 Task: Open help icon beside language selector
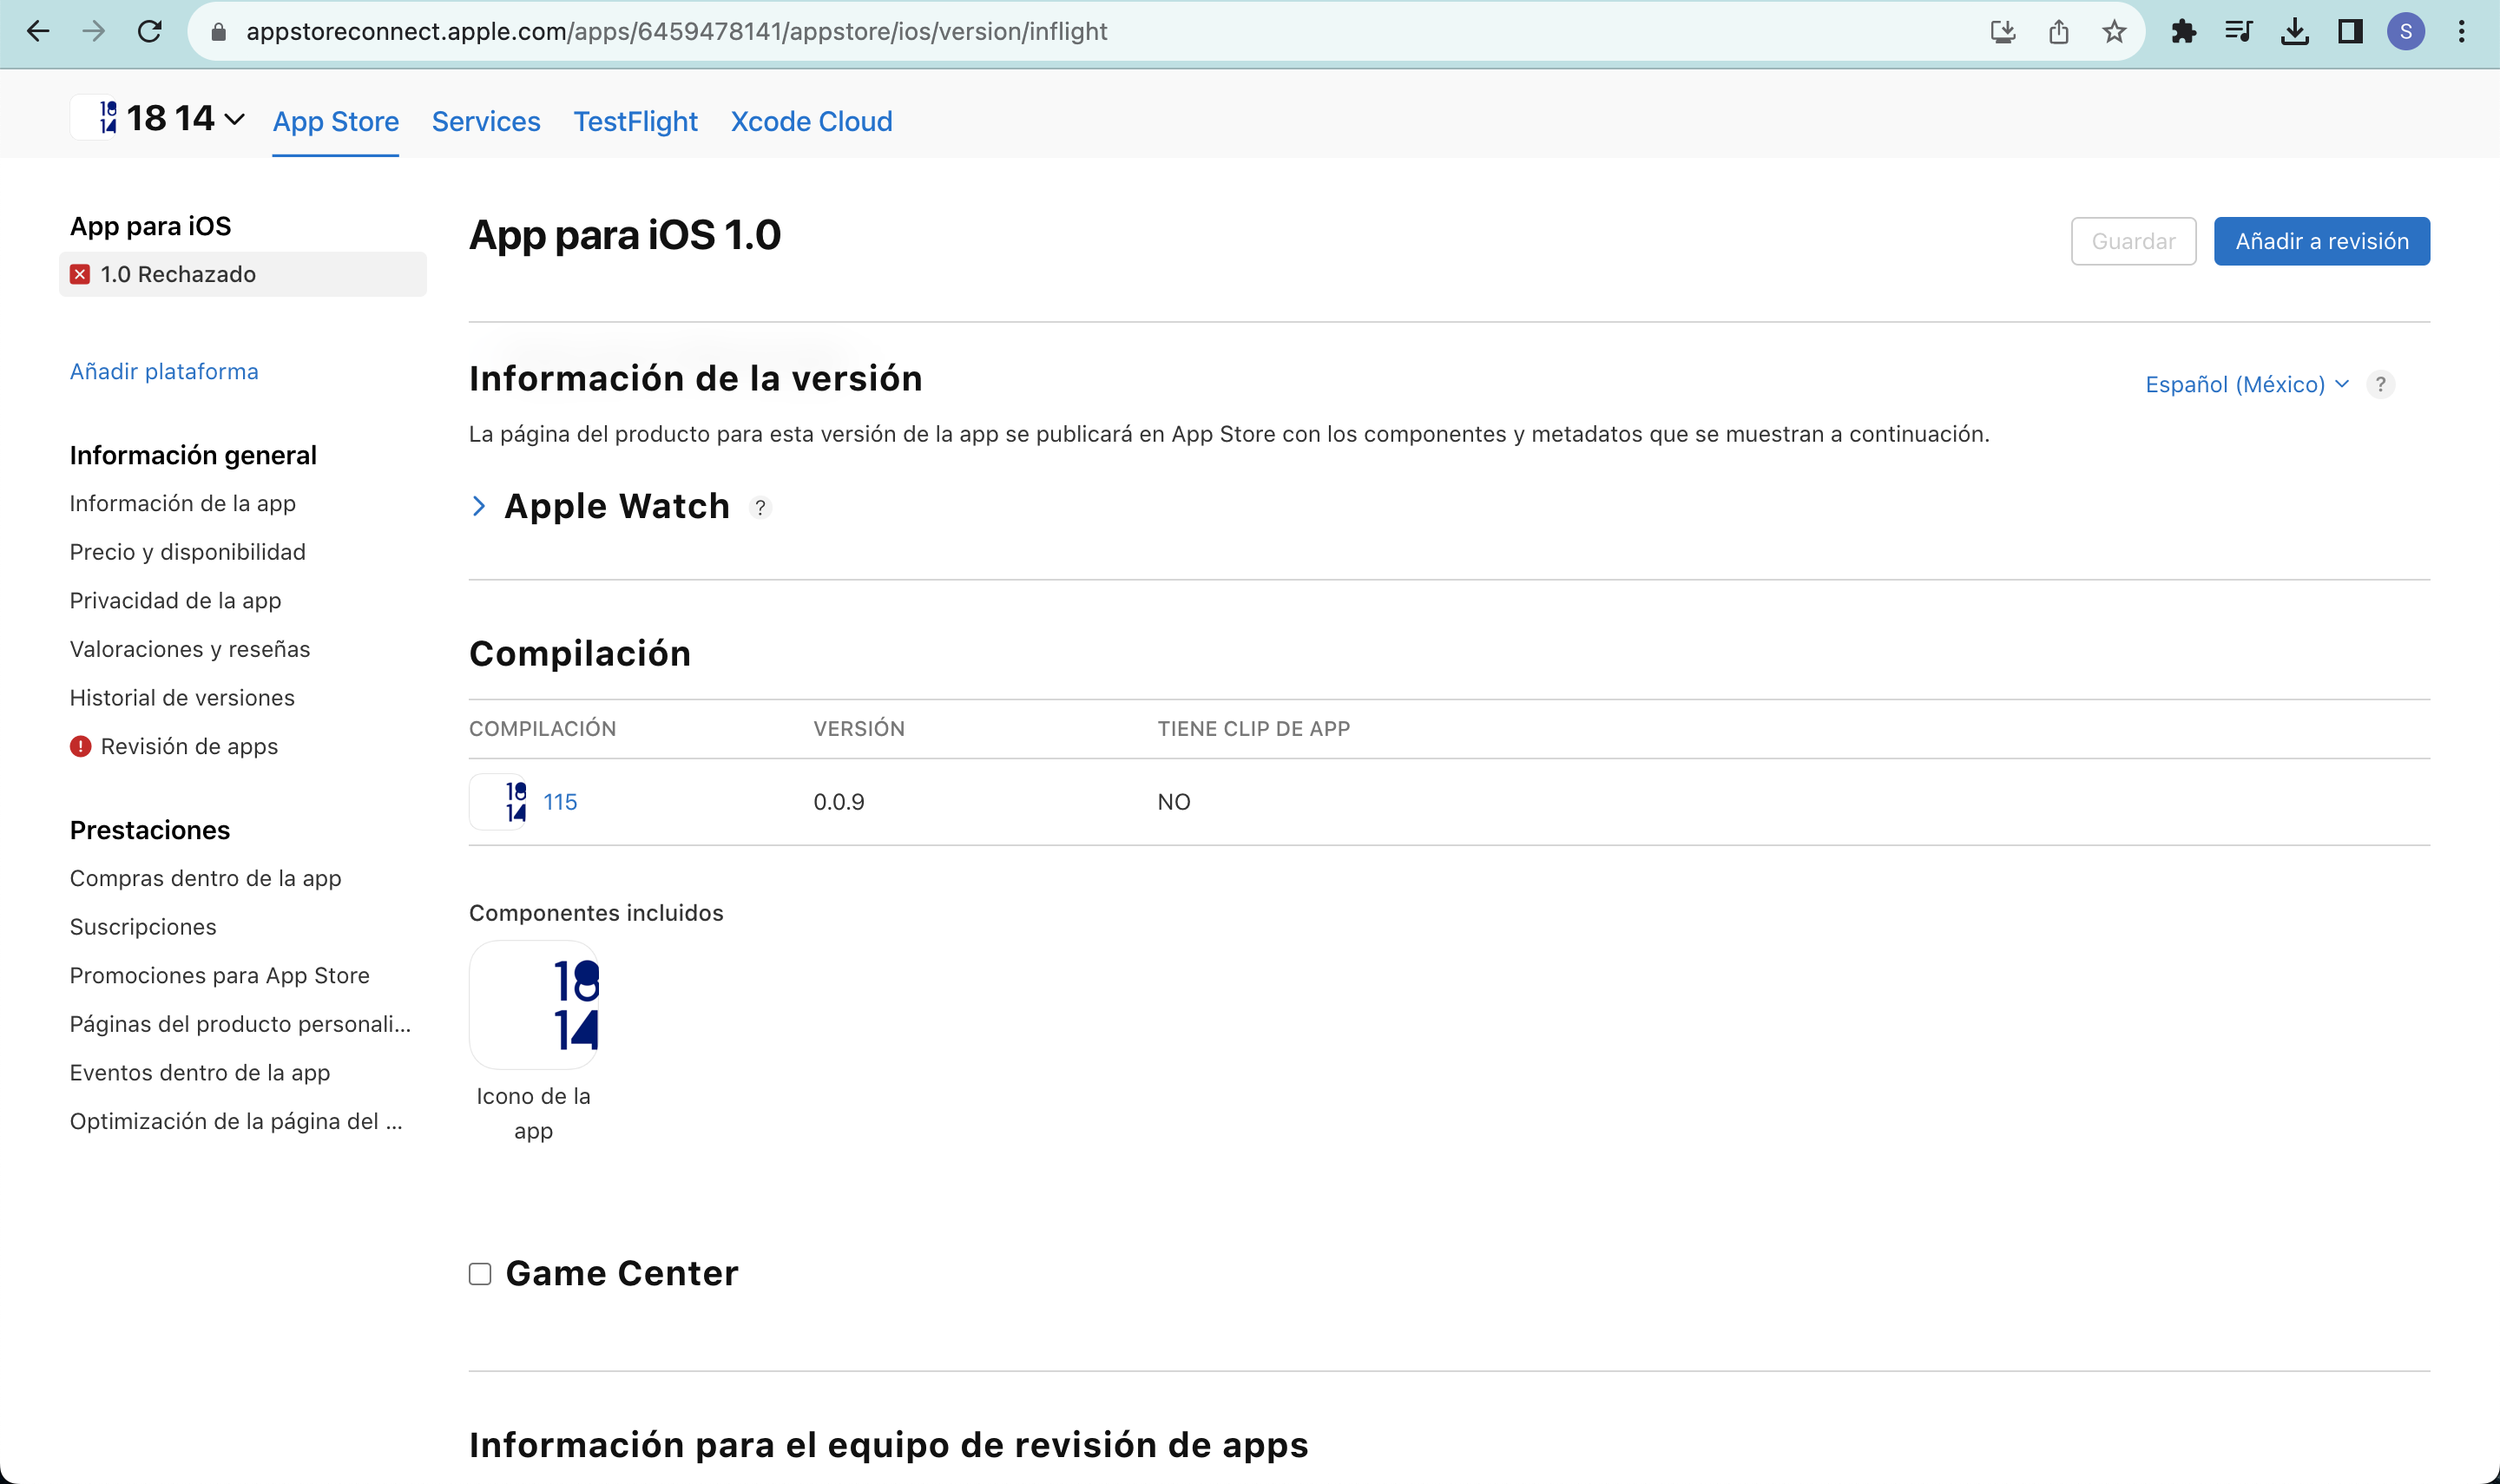(x=2380, y=385)
